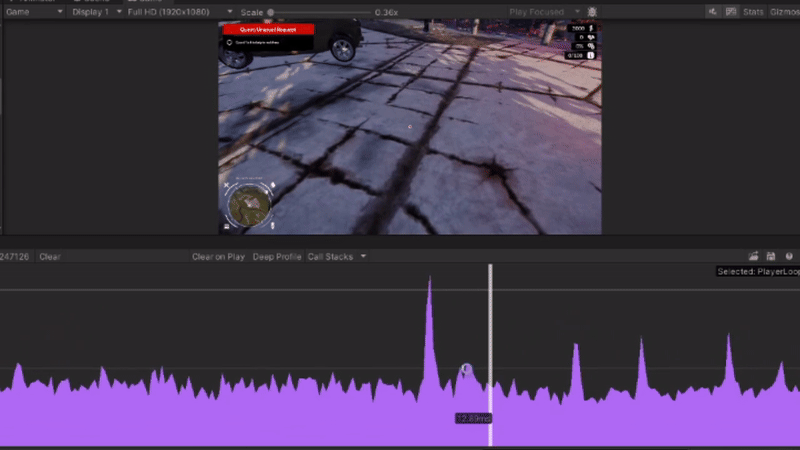The width and height of the screenshot is (800, 450).
Task: Toggle the Stats overlay
Action: click(x=753, y=12)
